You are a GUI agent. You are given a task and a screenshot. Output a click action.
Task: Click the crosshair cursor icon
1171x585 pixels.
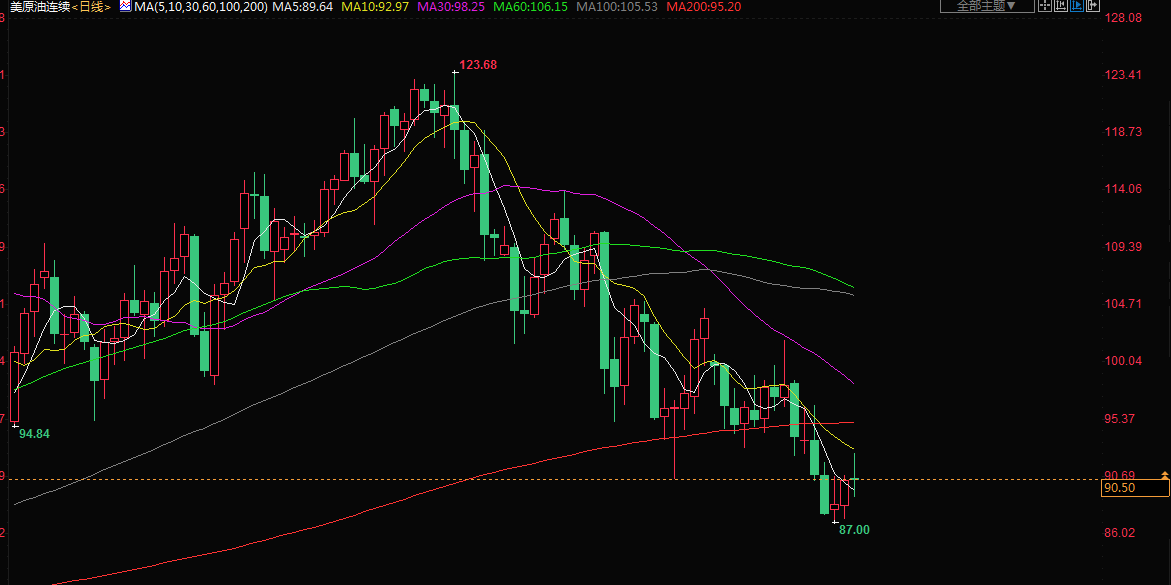(1045, 5)
